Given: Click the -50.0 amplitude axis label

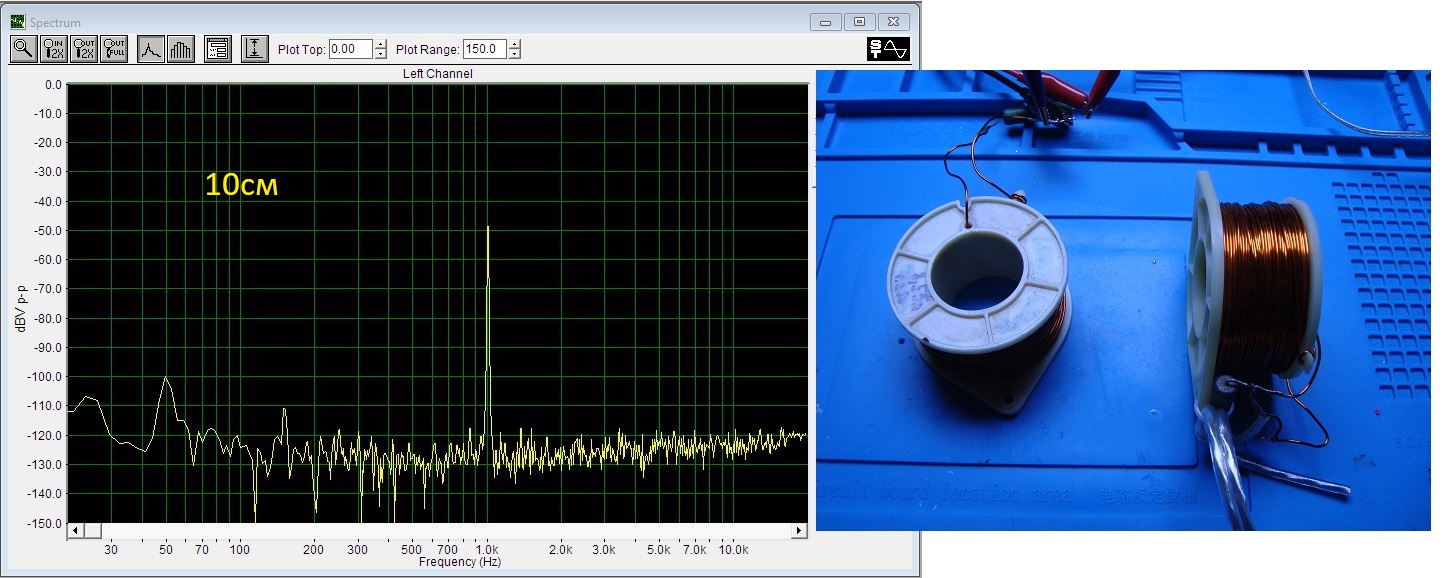Looking at the screenshot, I should click(48, 231).
